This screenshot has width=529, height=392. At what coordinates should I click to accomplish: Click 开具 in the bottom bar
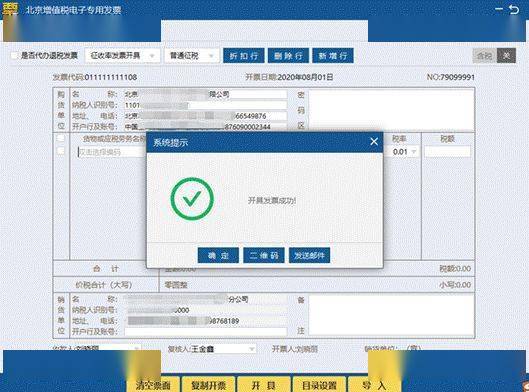pos(263,385)
